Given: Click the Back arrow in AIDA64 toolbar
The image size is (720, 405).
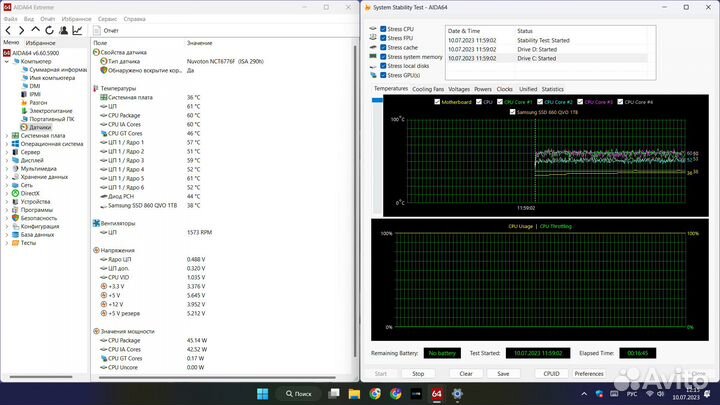Looking at the screenshot, I should point(8,30).
